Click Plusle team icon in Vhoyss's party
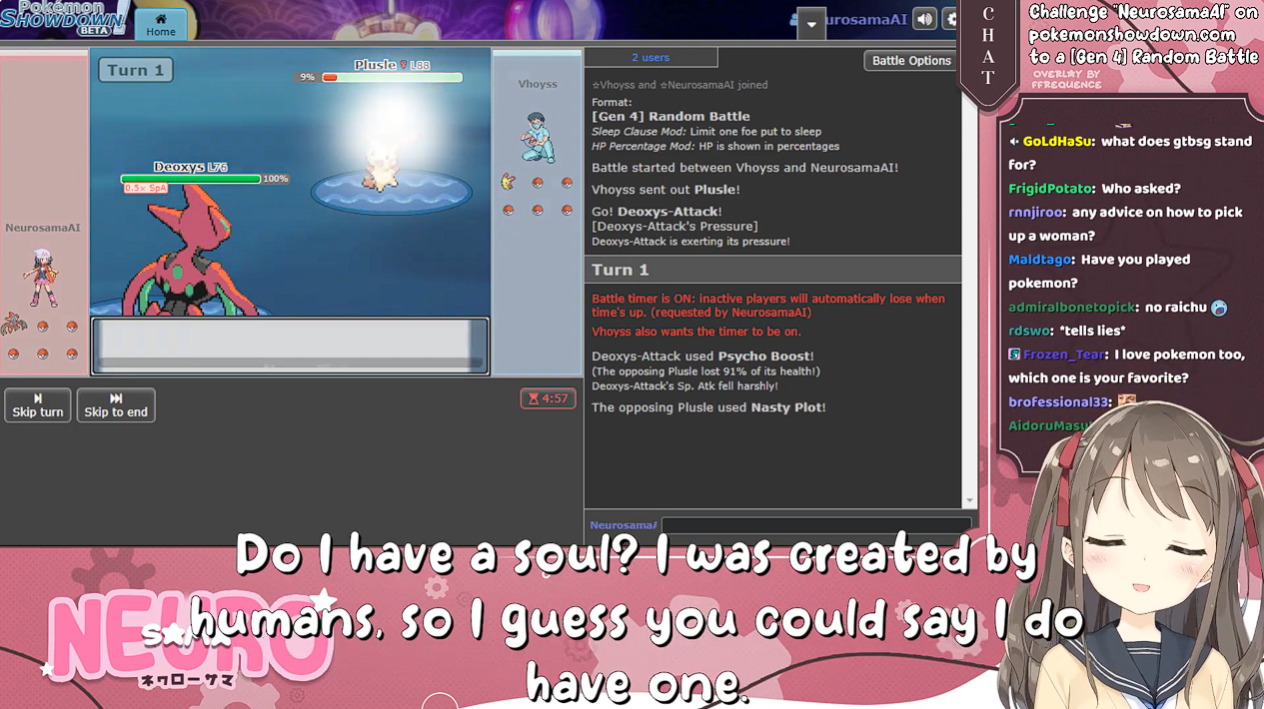This screenshot has height=709, width=1264. point(508,181)
